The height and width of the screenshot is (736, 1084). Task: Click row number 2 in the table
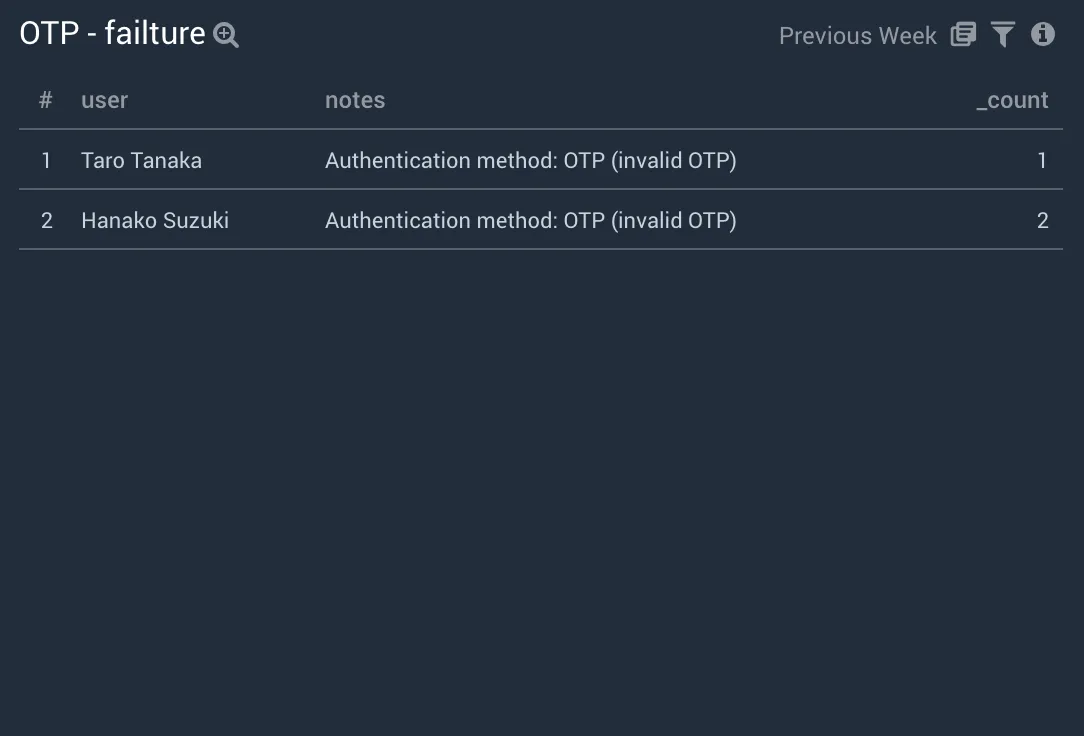[46, 220]
